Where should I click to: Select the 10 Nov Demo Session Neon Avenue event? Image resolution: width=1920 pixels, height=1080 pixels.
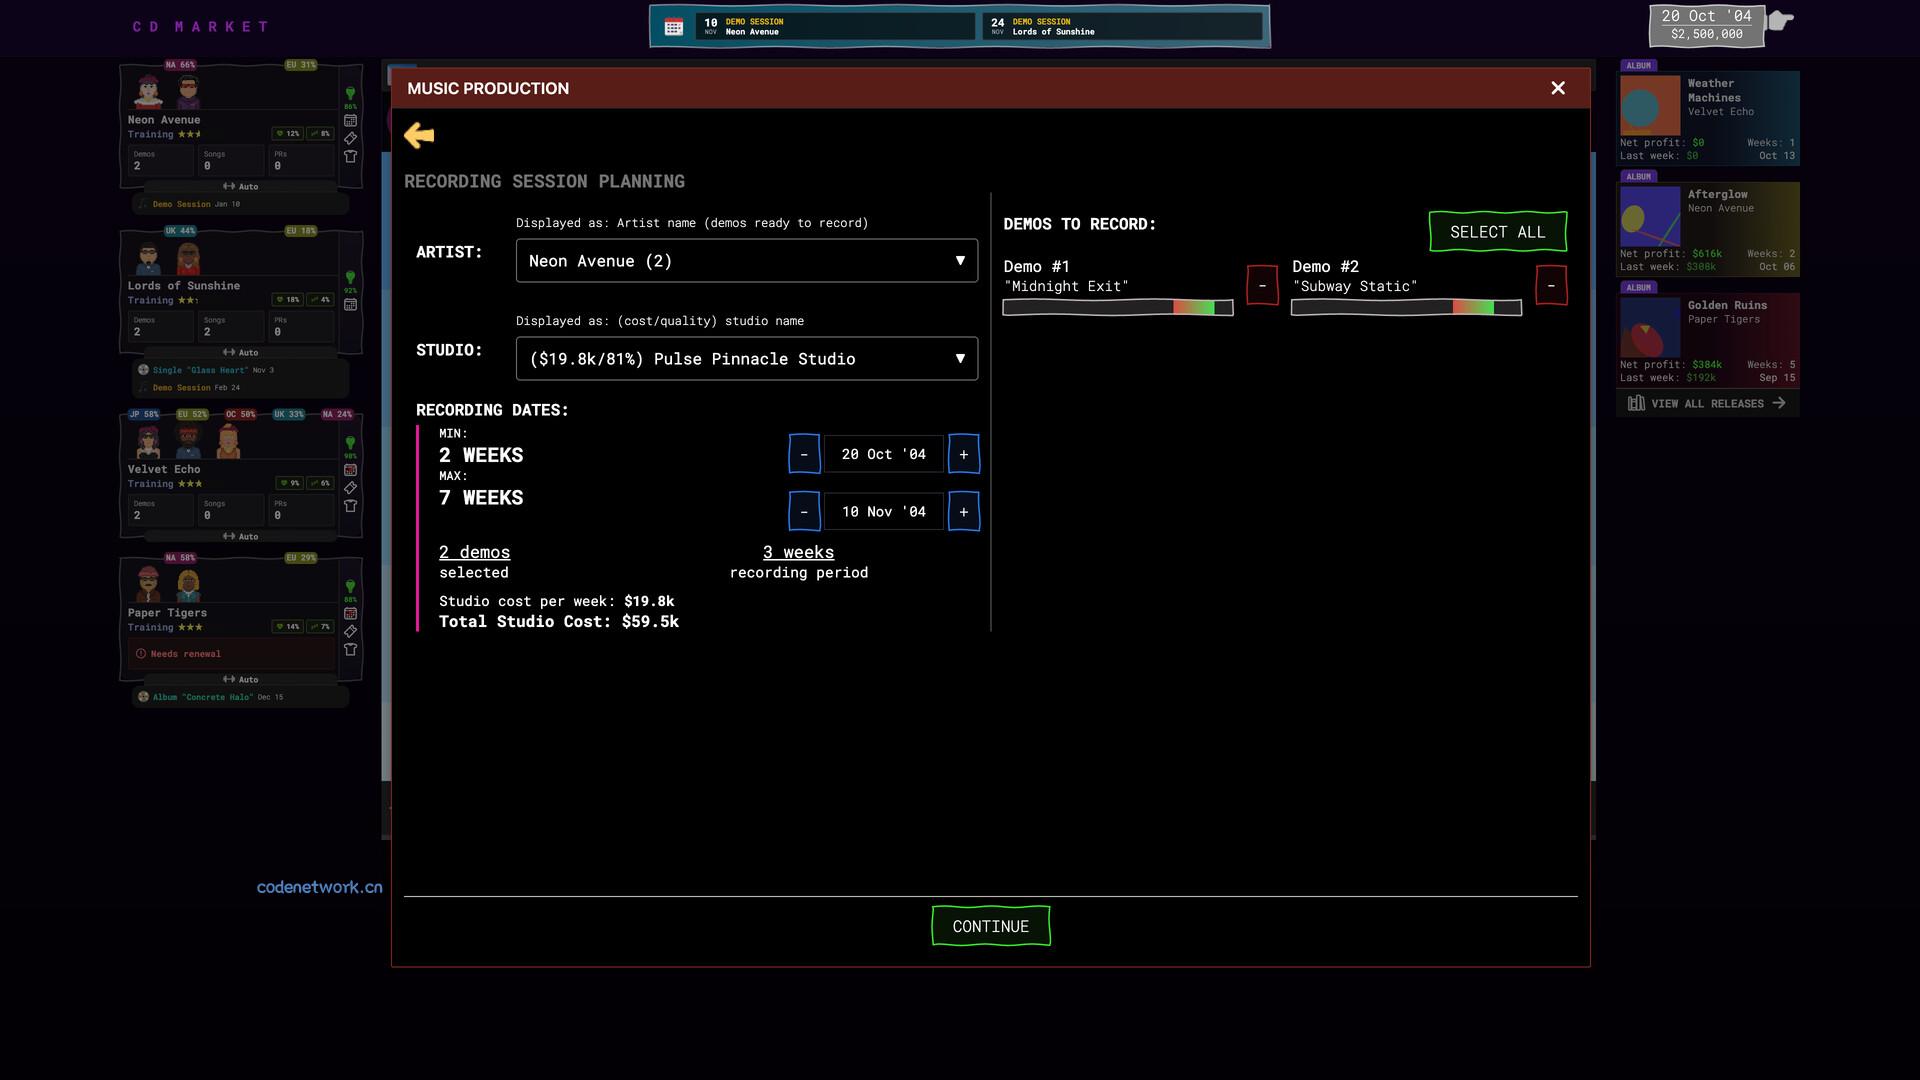pos(835,27)
